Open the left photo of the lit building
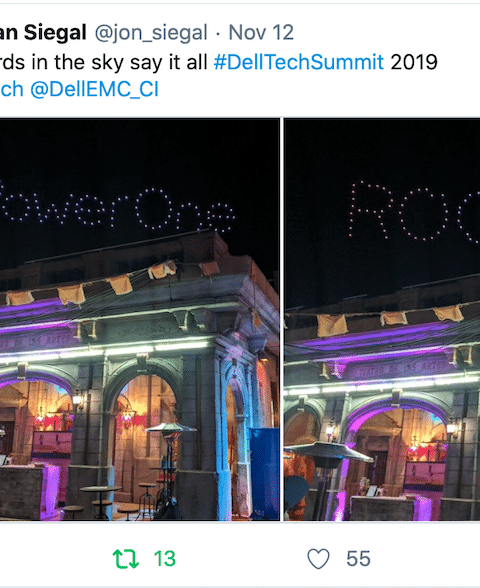Image resolution: width=480 pixels, height=588 pixels. pos(140,320)
